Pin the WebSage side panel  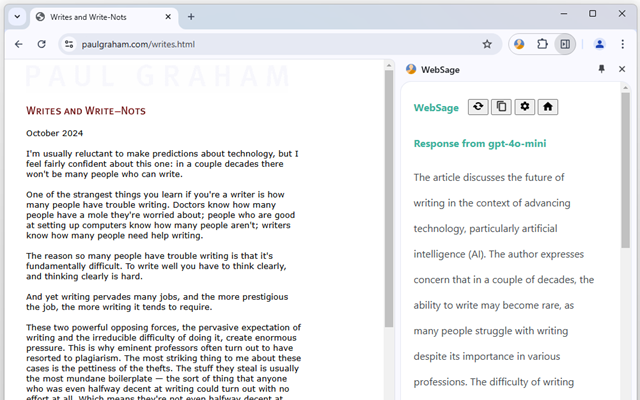click(x=601, y=69)
